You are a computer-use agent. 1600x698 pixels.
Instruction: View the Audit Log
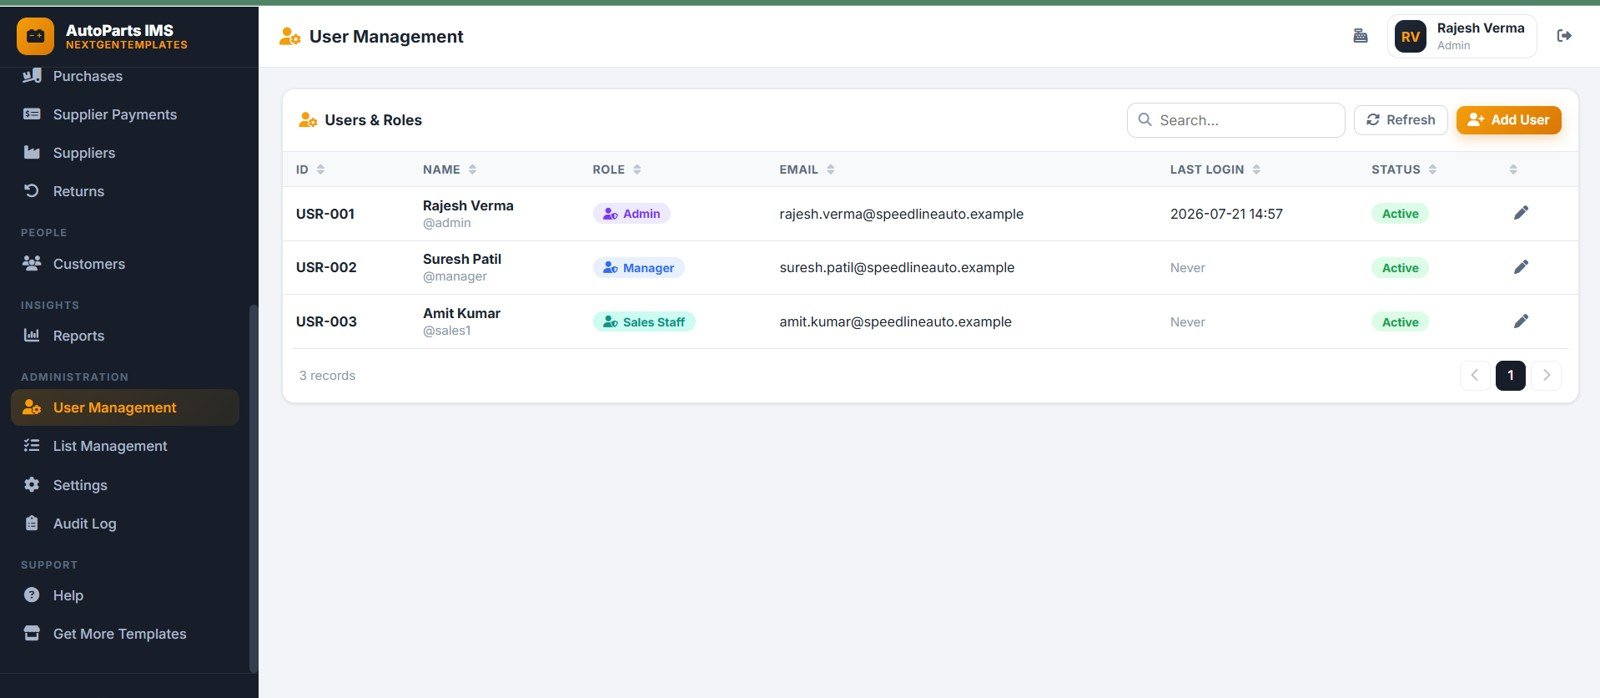click(x=125, y=523)
